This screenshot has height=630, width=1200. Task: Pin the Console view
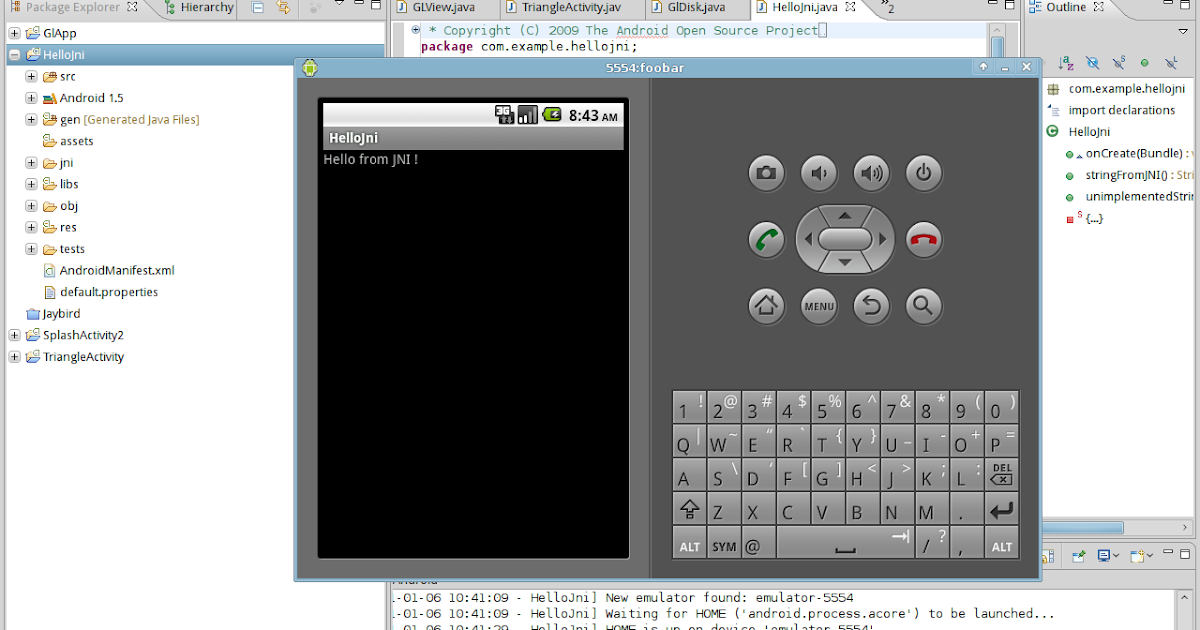tap(1079, 555)
